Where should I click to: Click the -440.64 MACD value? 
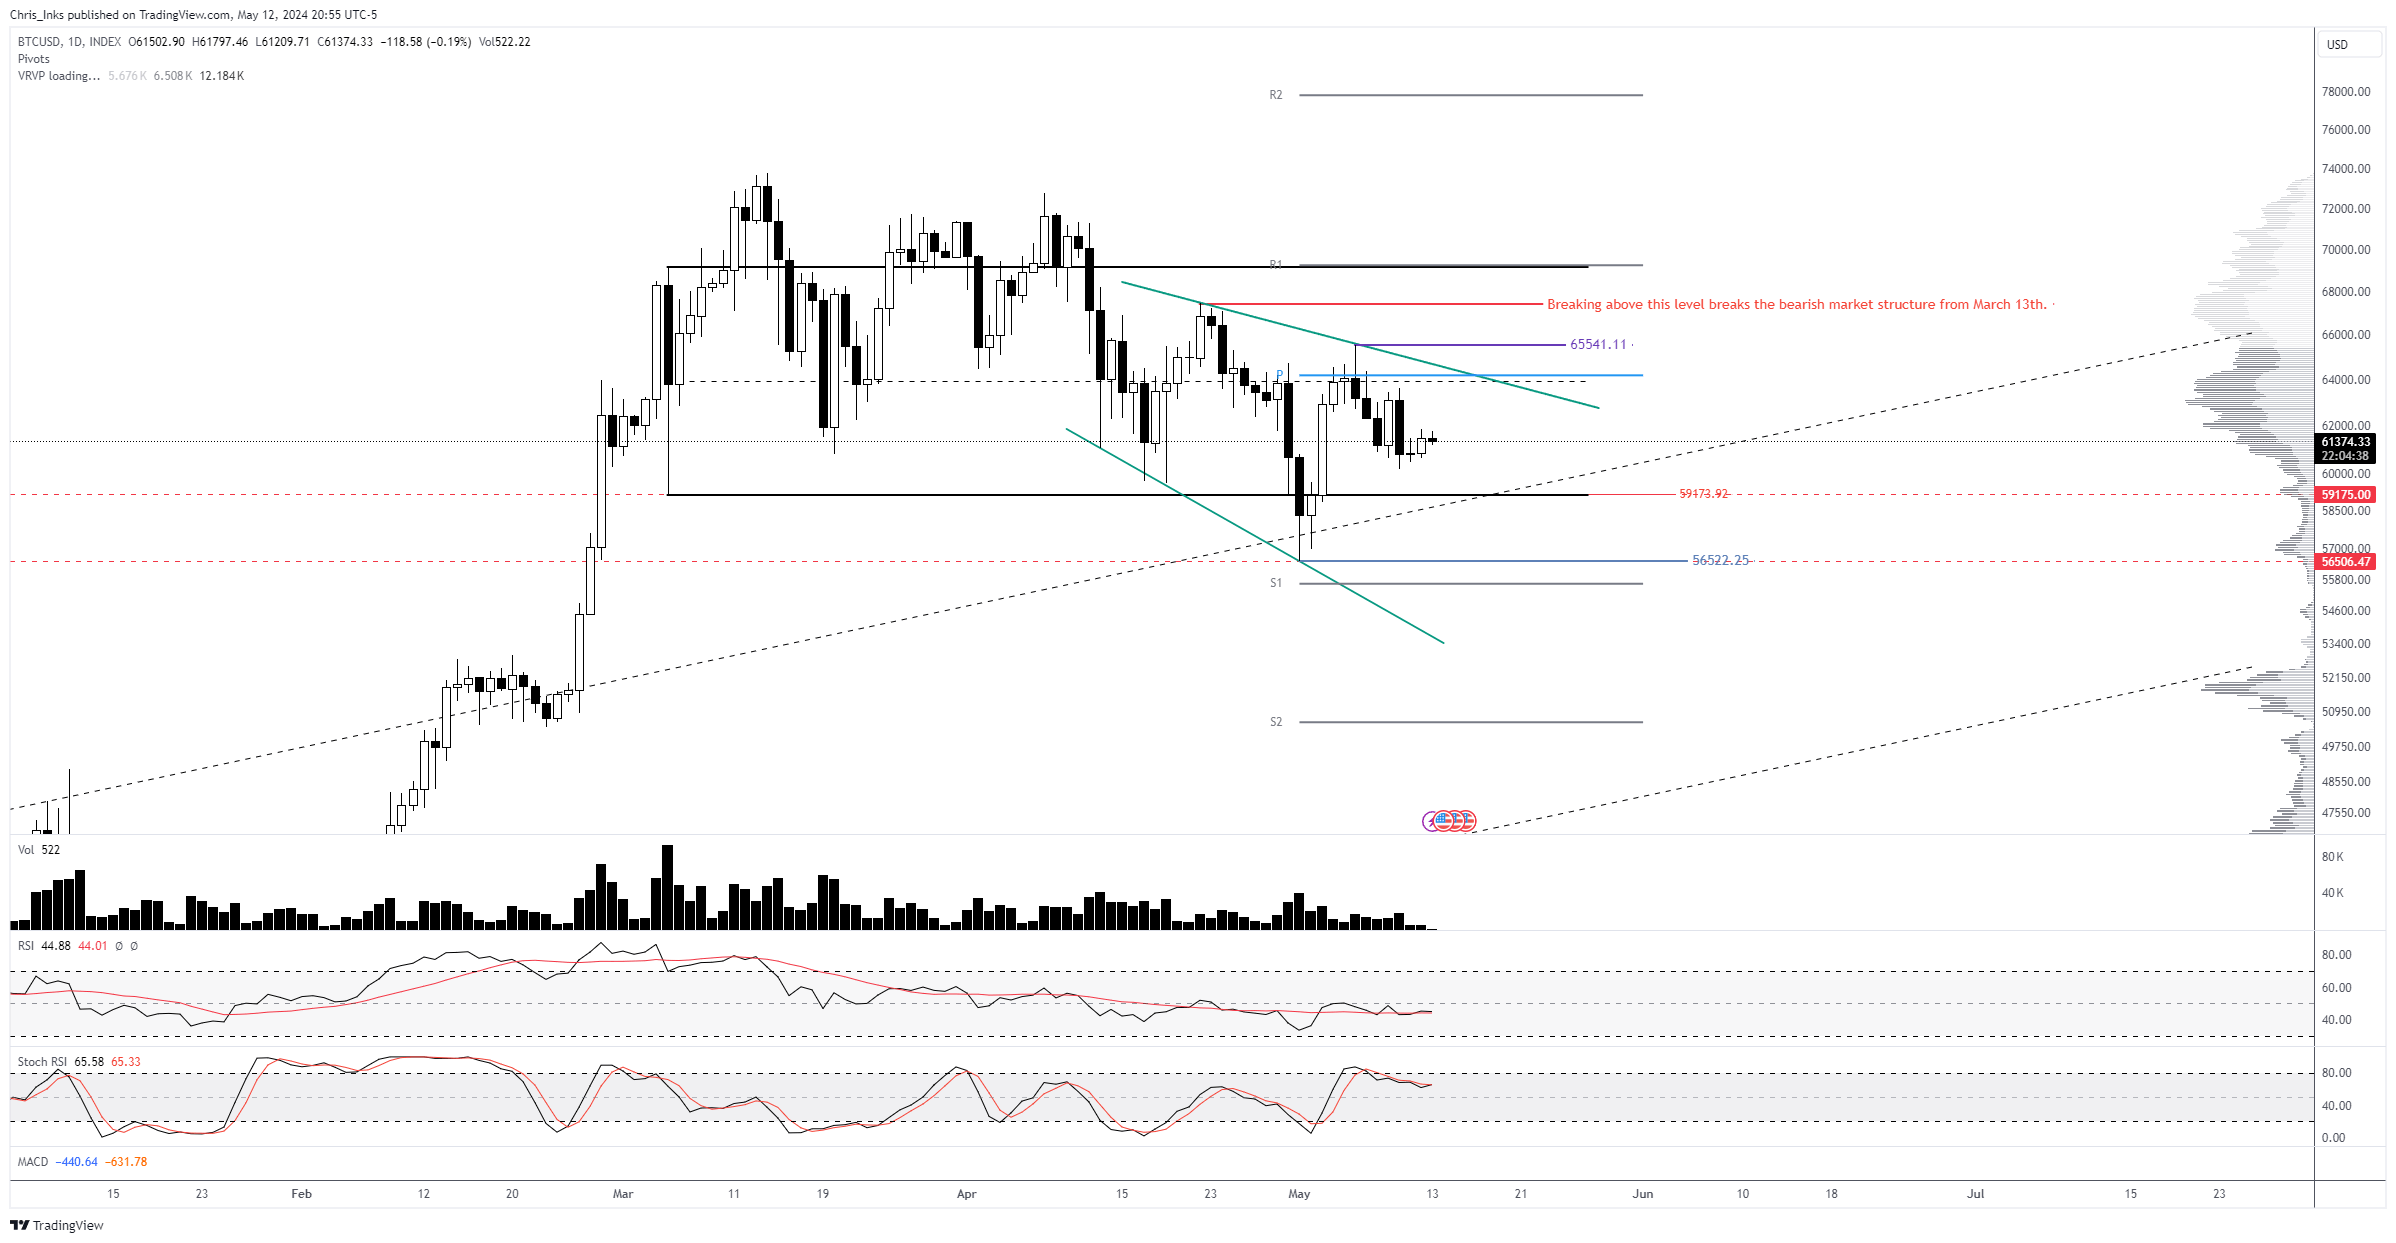point(76,1162)
